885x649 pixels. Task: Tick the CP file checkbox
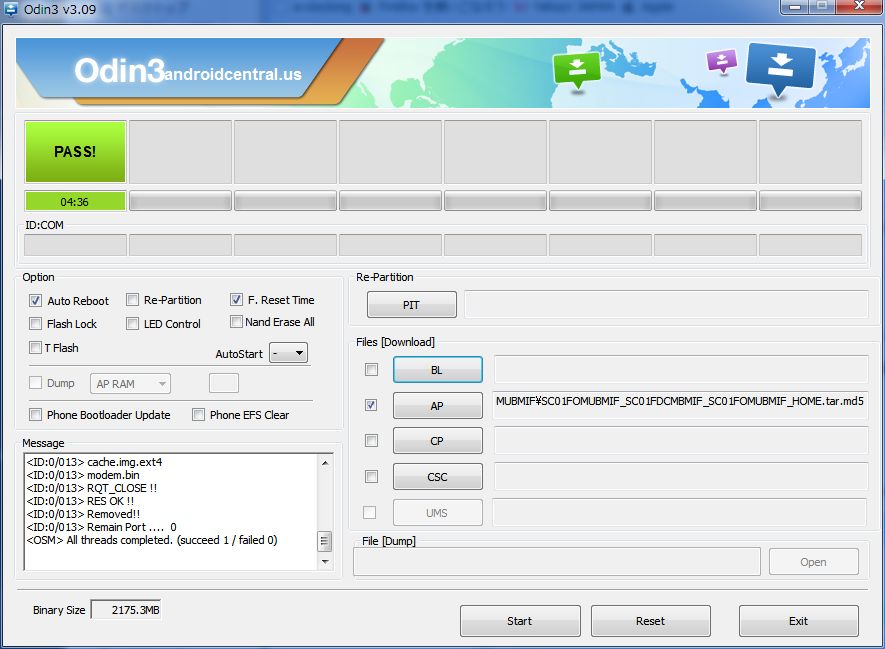coord(371,441)
